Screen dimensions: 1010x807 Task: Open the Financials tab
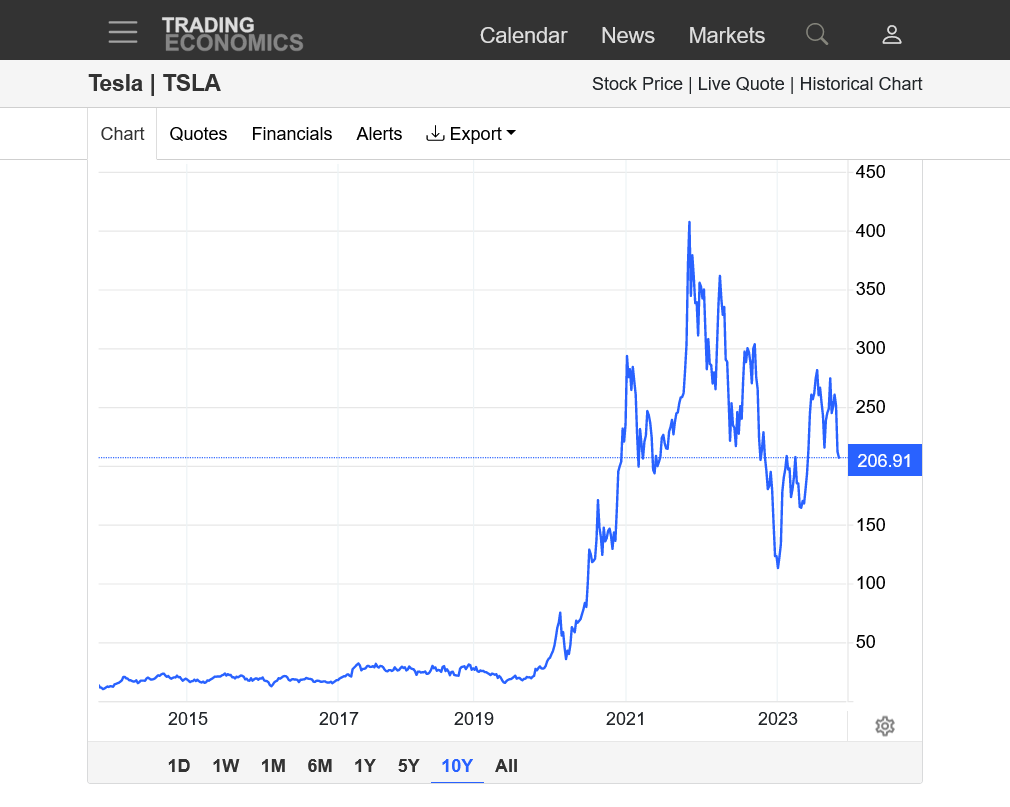tap(291, 134)
